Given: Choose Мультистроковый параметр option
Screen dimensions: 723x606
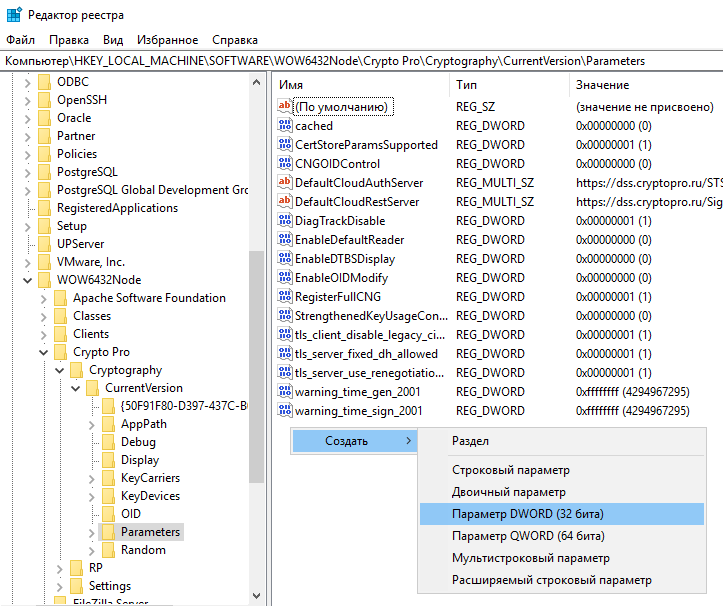Looking at the screenshot, I should coord(562,558).
